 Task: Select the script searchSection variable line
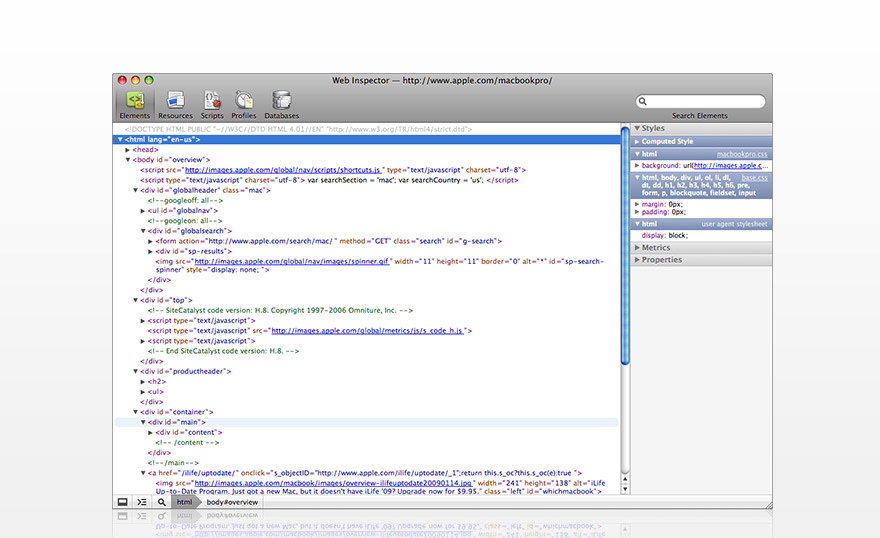pos(329,180)
